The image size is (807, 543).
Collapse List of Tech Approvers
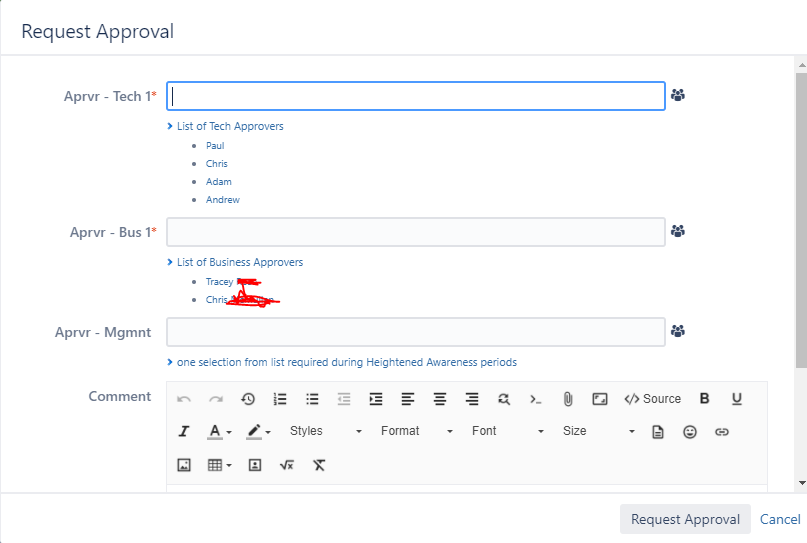click(225, 126)
